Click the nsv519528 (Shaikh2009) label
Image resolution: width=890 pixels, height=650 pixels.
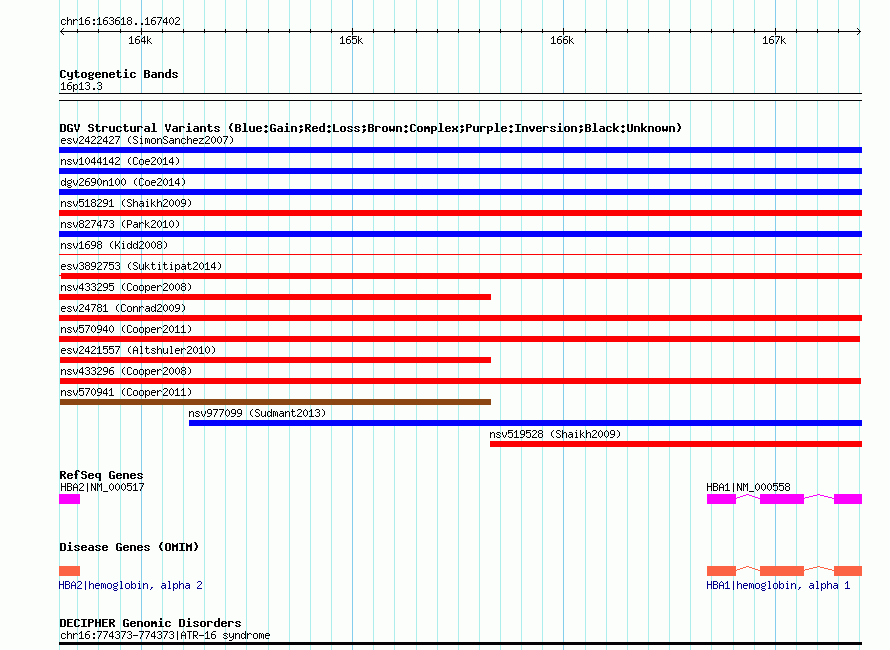[555, 434]
